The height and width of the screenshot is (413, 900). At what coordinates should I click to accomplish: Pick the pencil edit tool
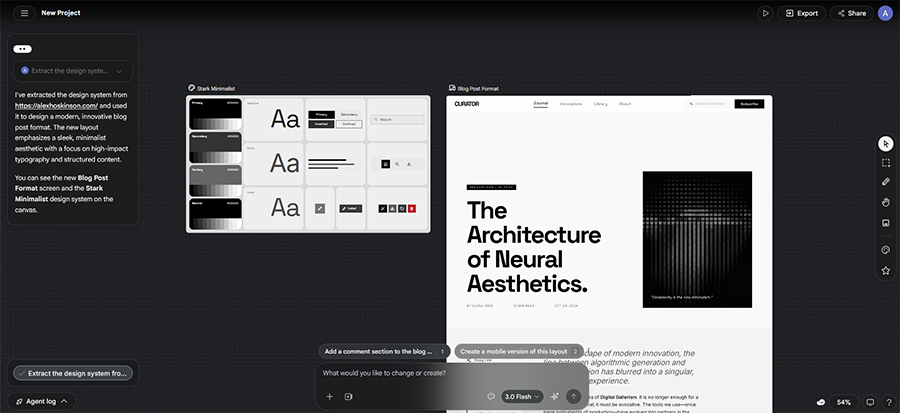coord(885,182)
